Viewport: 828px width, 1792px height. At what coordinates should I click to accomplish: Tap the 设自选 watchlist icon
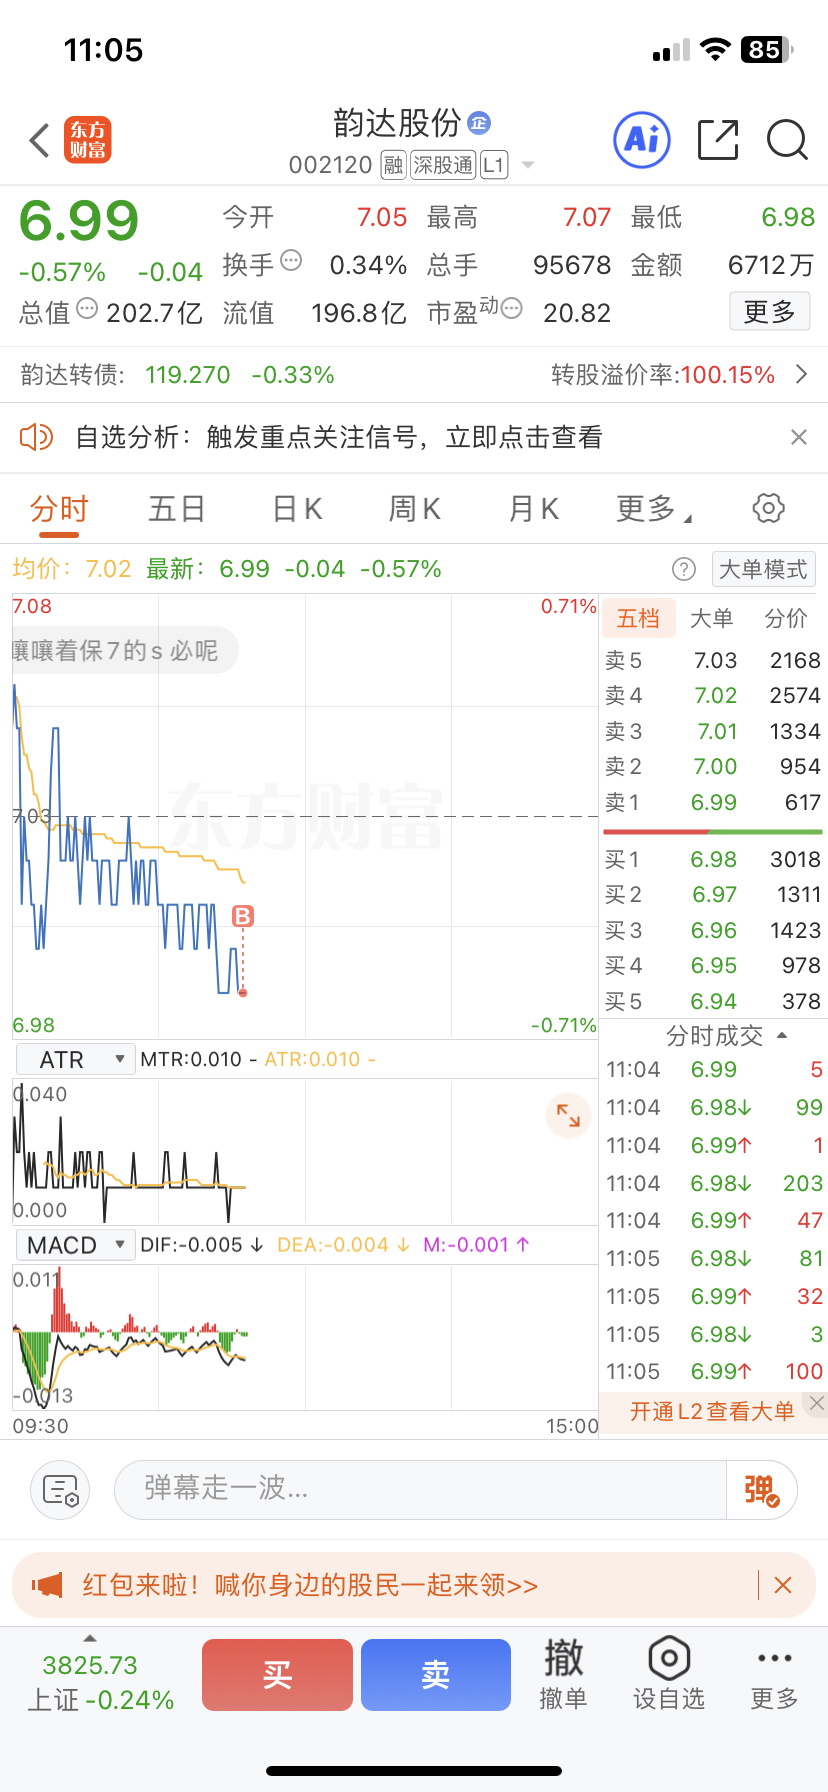point(669,1674)
